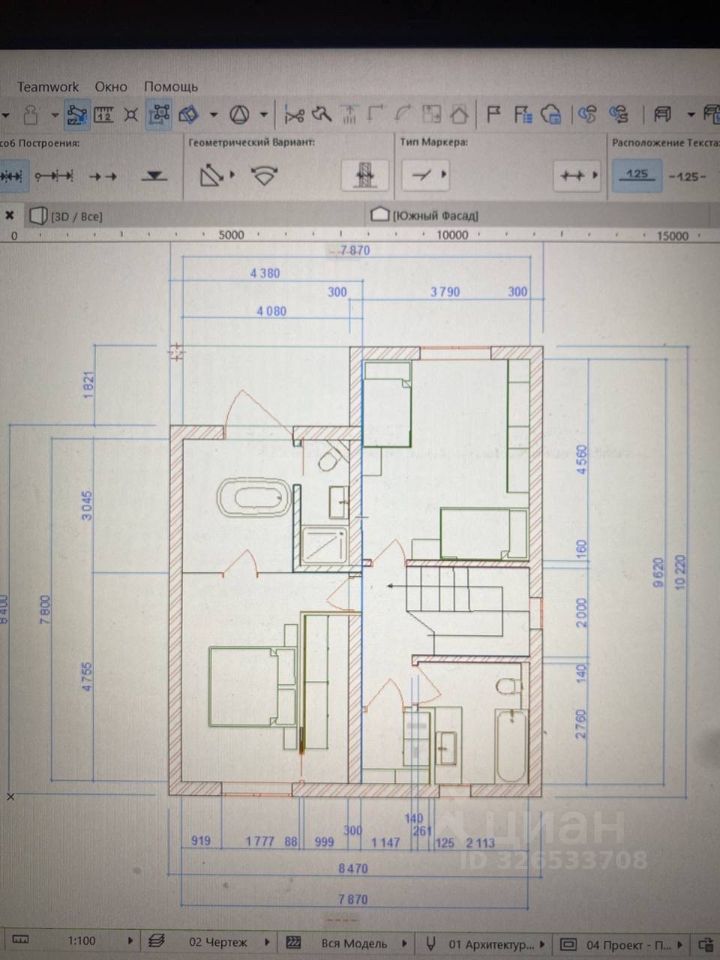Click the single flag icon
Image resolution: width=720 pixels, height=960 pixels.
493,114
